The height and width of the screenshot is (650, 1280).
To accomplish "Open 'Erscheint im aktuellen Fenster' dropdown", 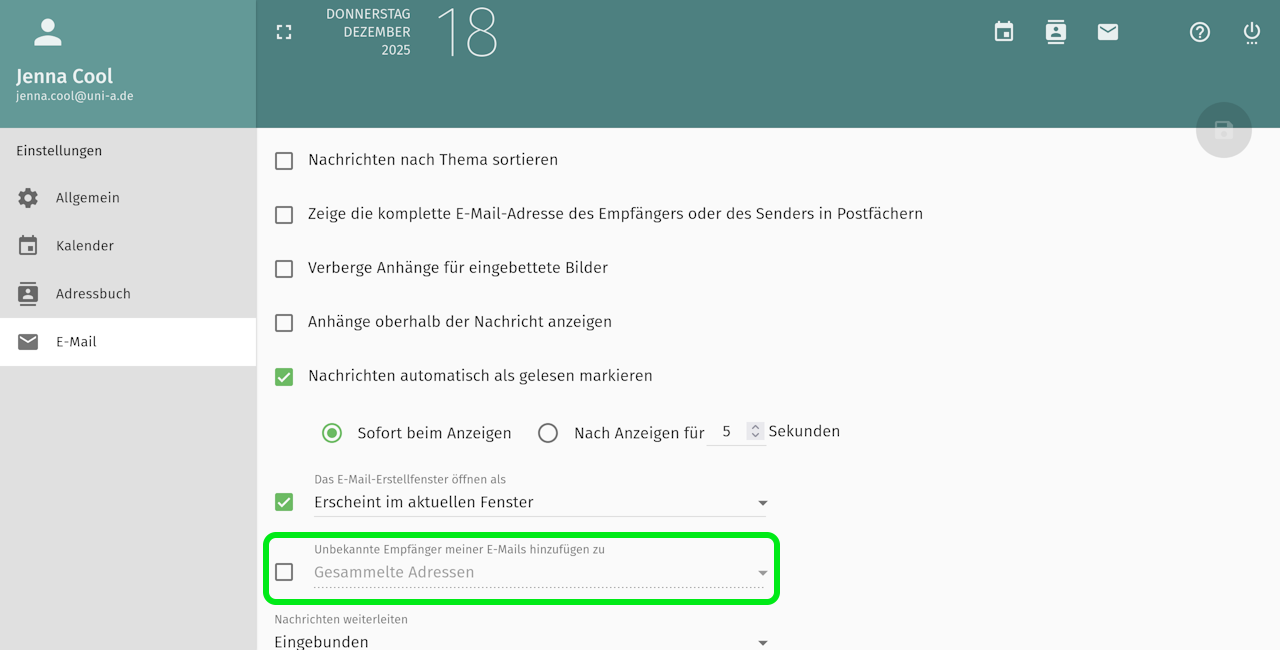I will (540, 502).
